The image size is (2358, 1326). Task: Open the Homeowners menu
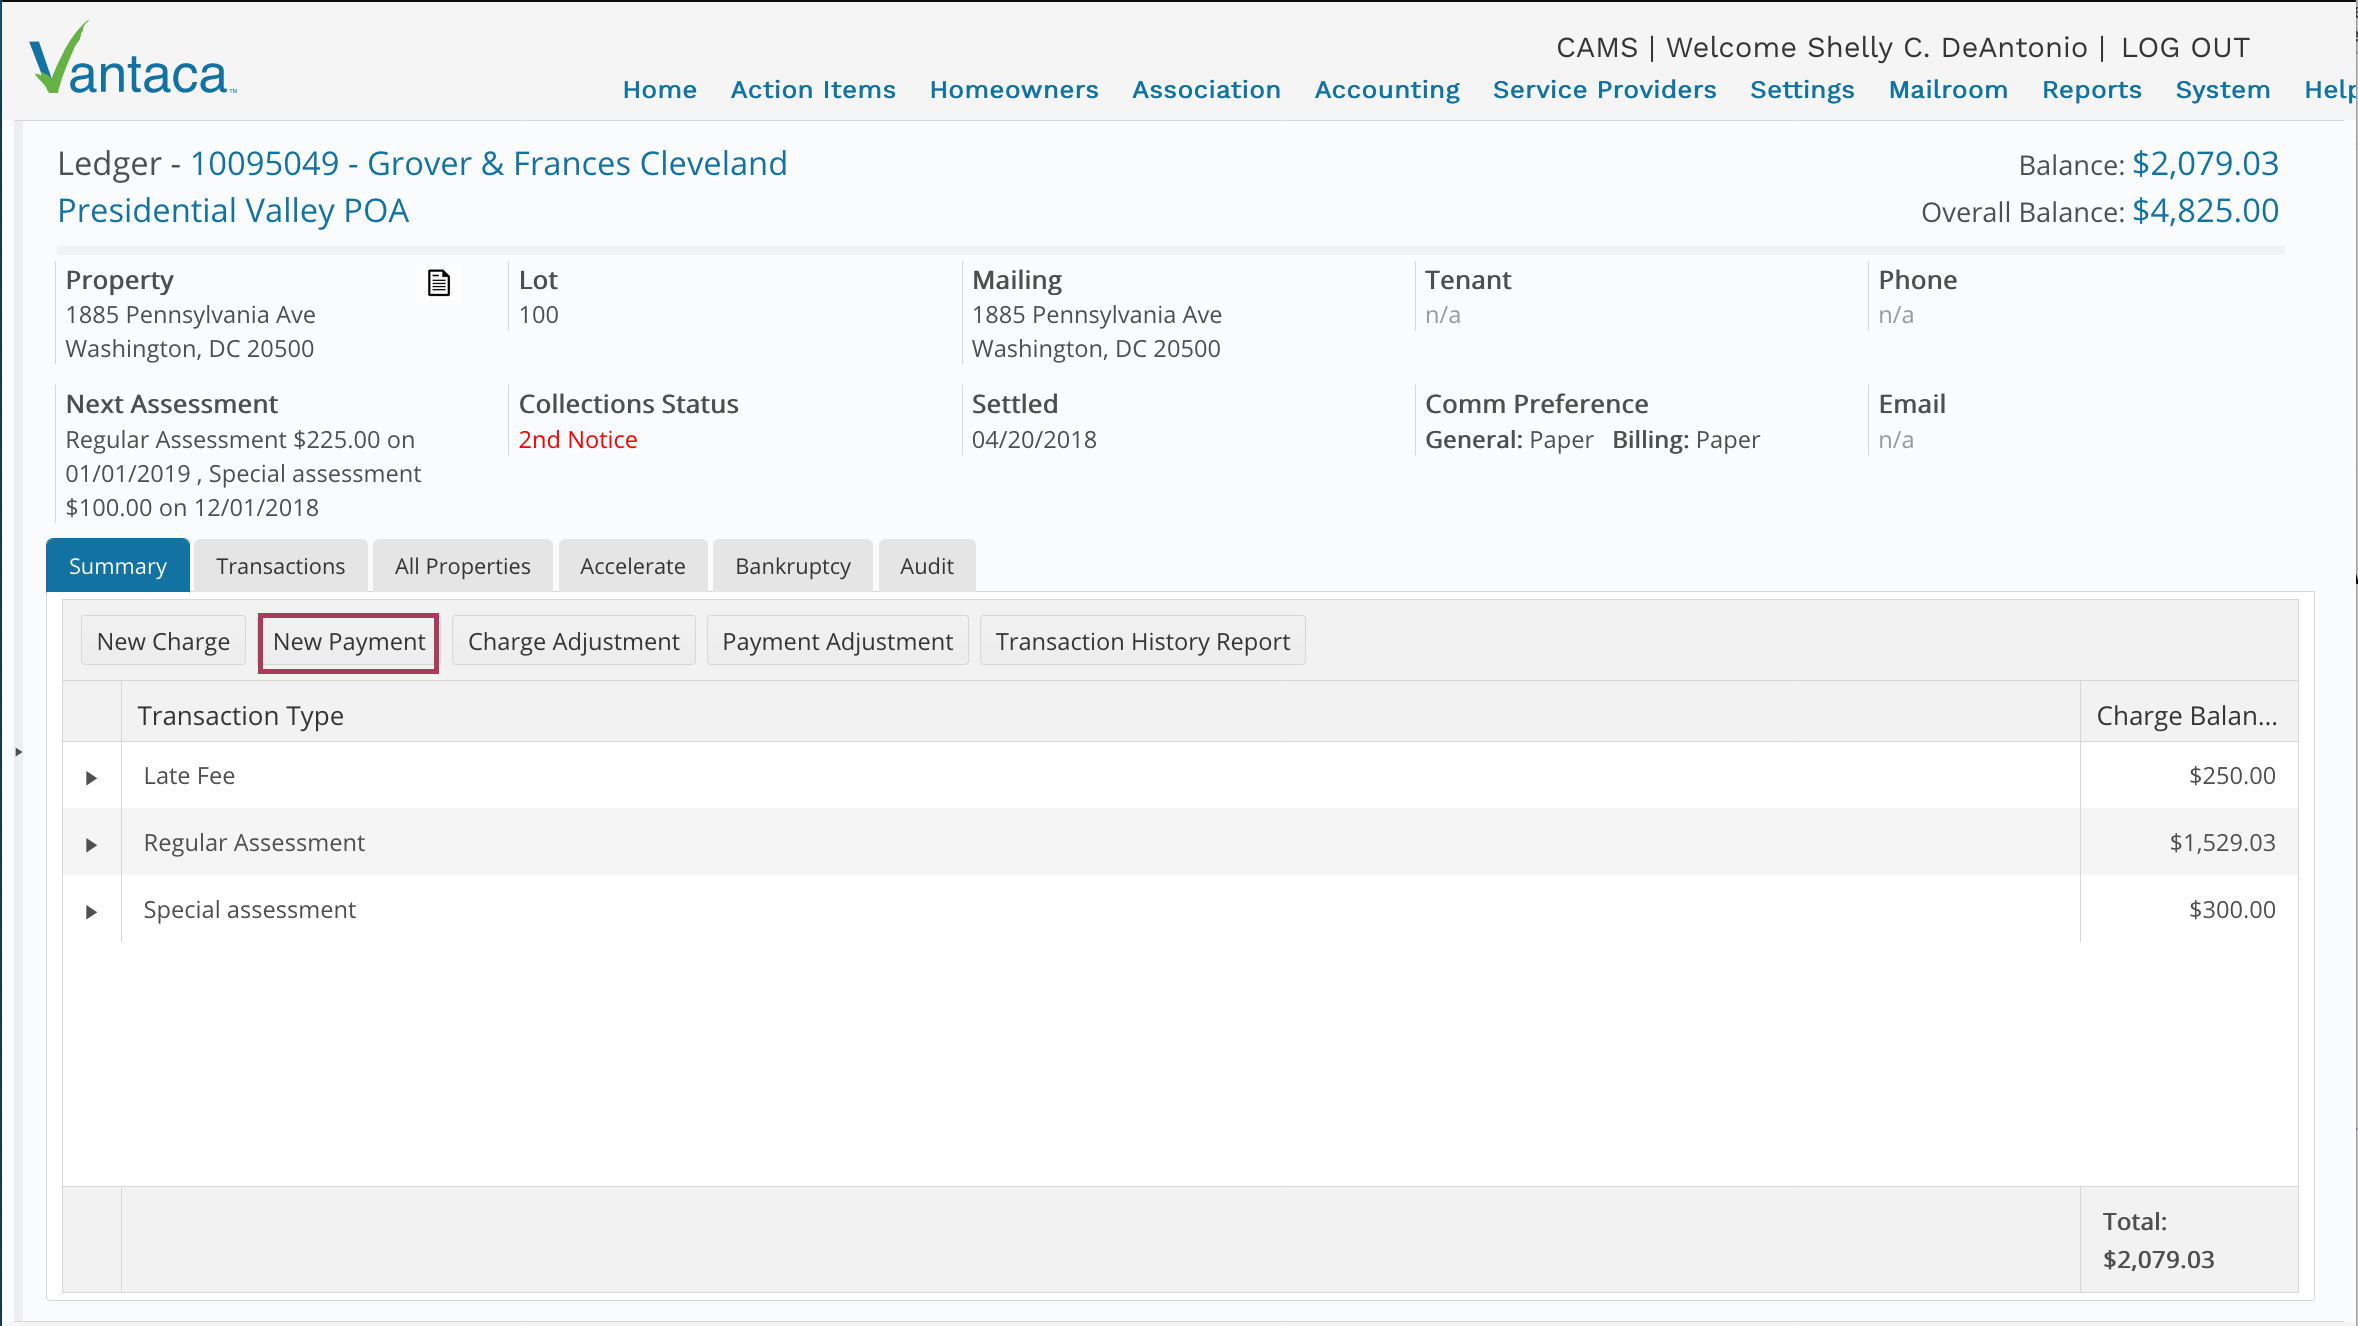[x=1013, y=90]
